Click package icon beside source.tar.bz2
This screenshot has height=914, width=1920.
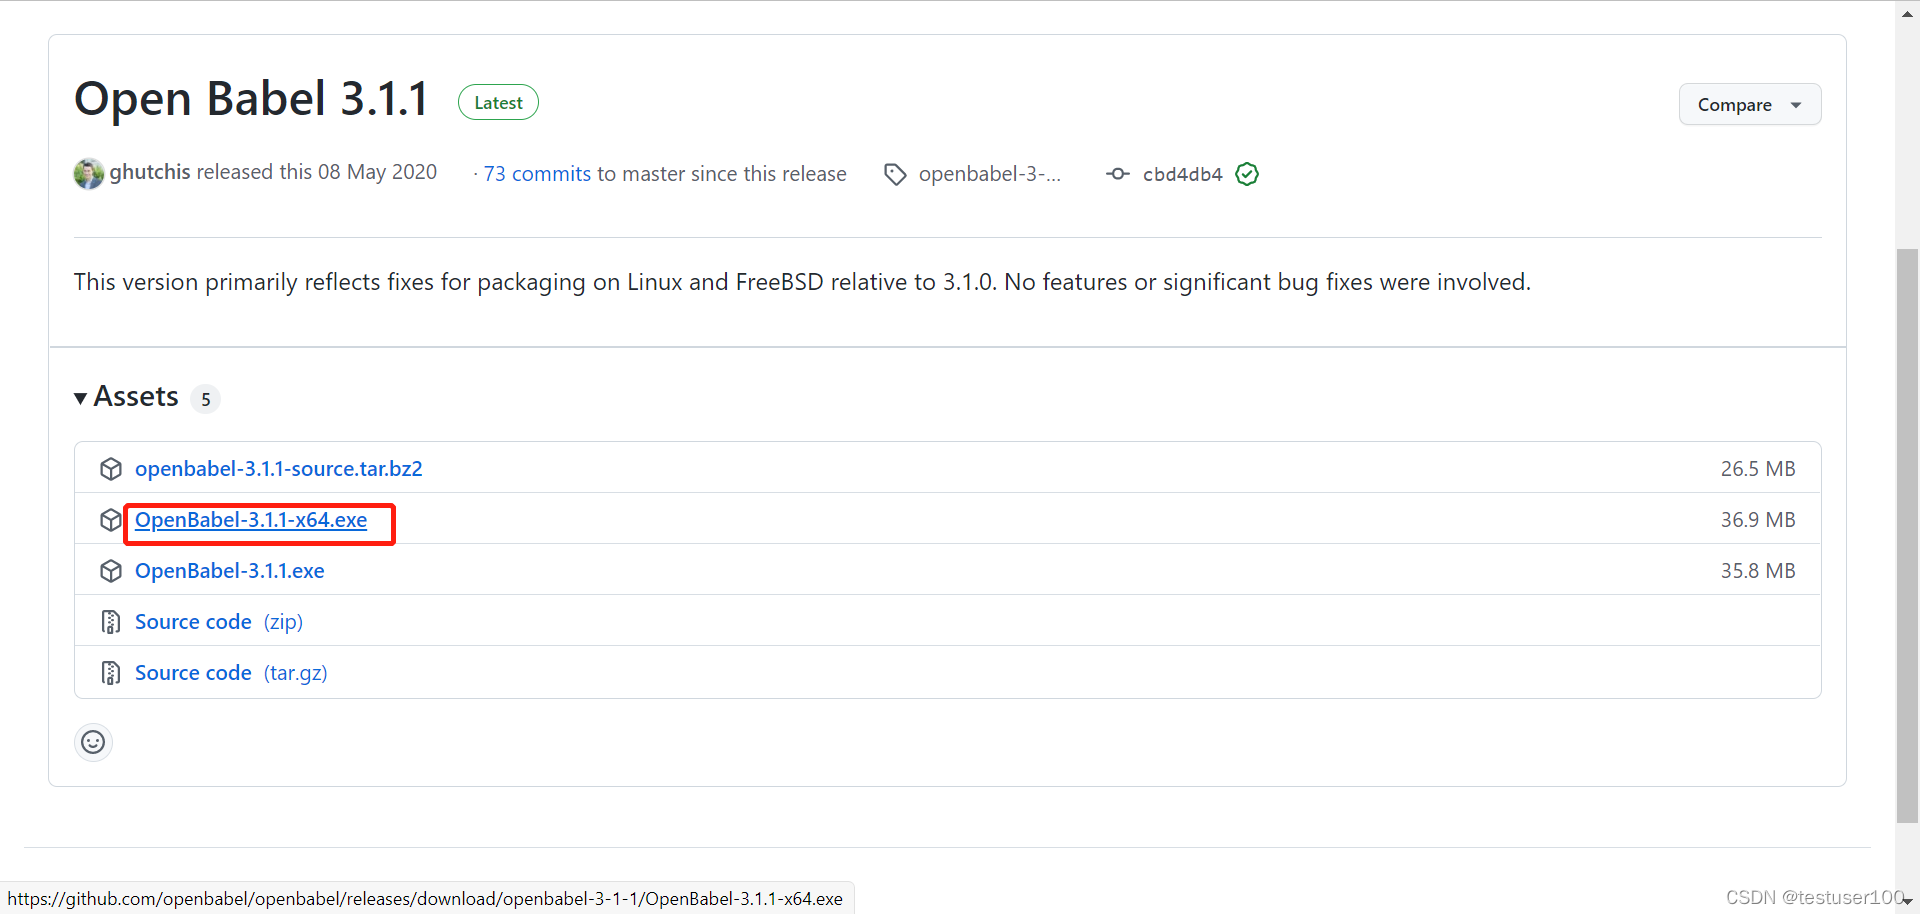click(111, 469)
